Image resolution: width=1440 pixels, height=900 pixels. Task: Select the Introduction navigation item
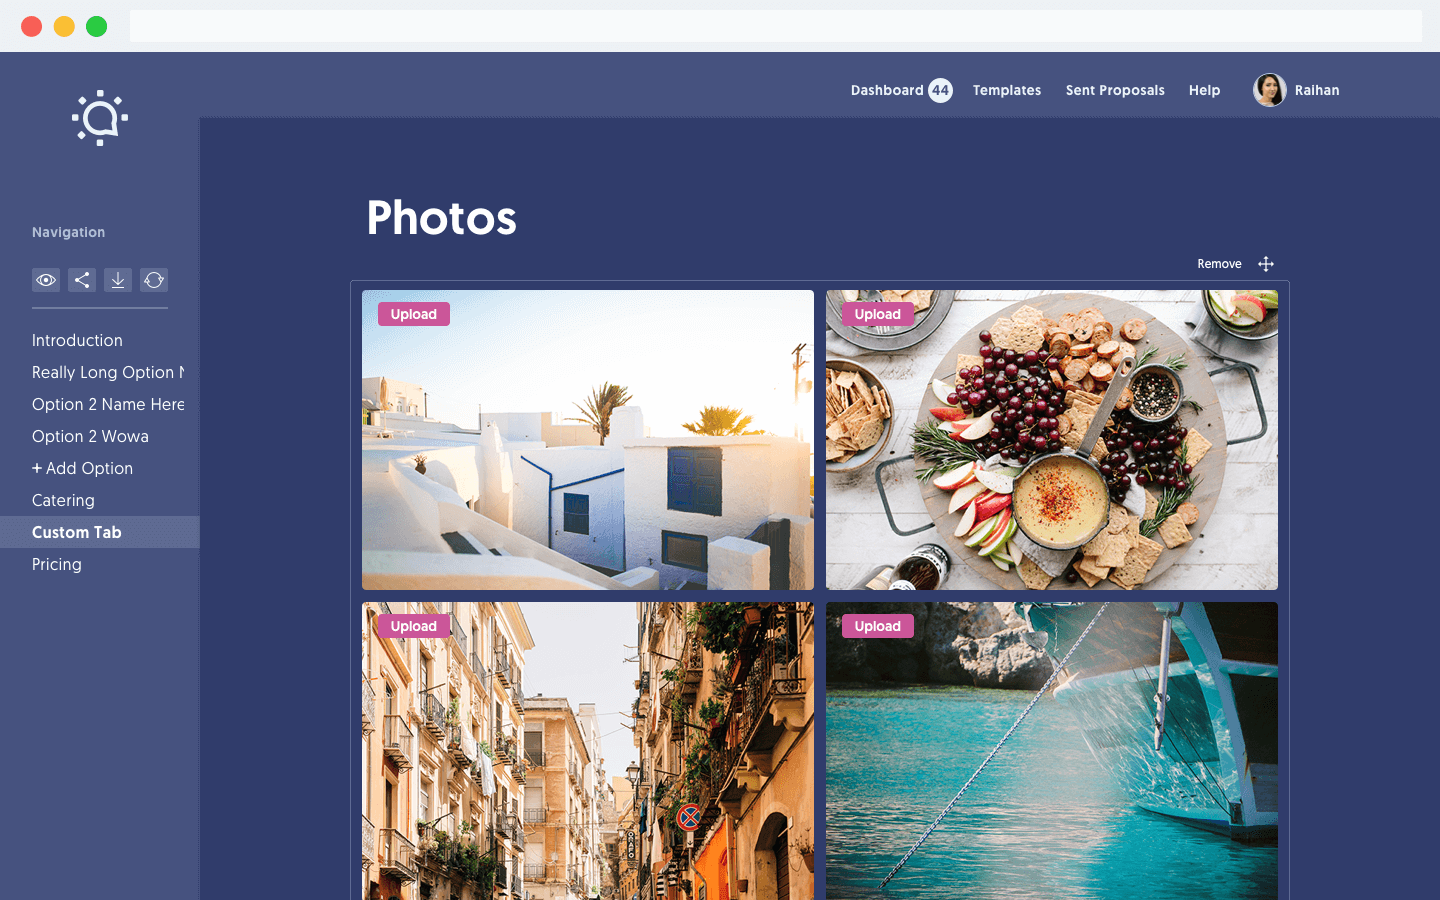coord(77,340)
